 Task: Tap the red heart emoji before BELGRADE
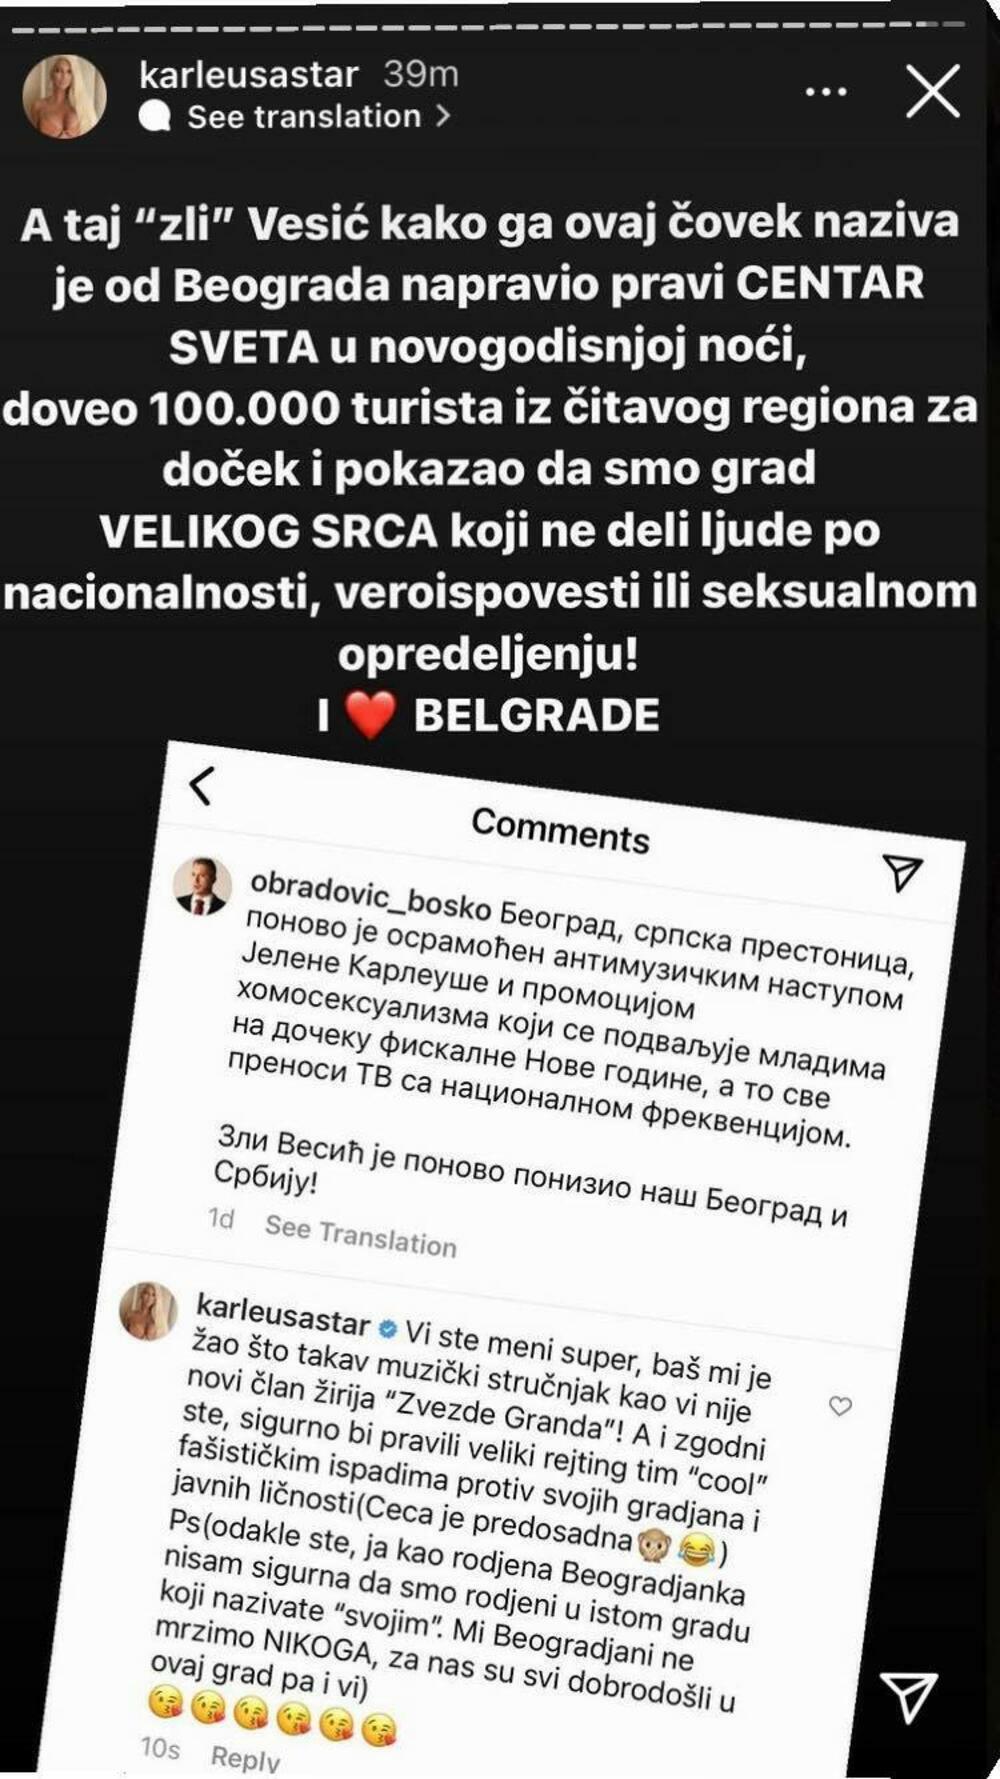(x=370, y=716)
